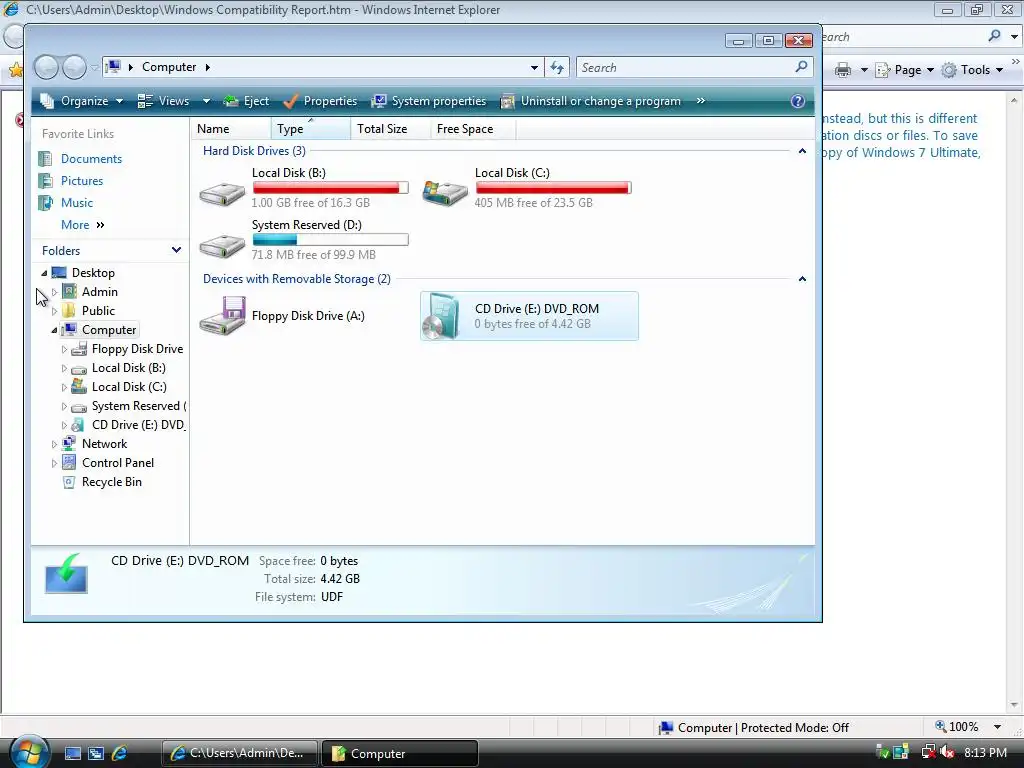Show more toolbar commands chevron
Image resolution: width=1024 pixels, height=768 pixels.
[701, 101]
